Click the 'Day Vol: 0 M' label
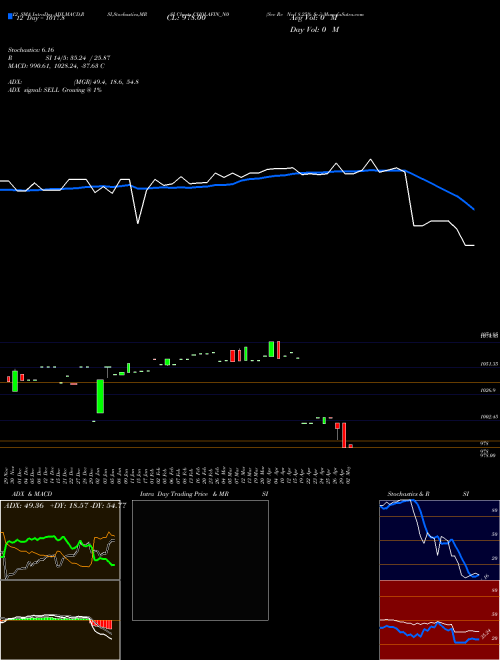Screen dimensions: 500x660 tap(314, 30)
